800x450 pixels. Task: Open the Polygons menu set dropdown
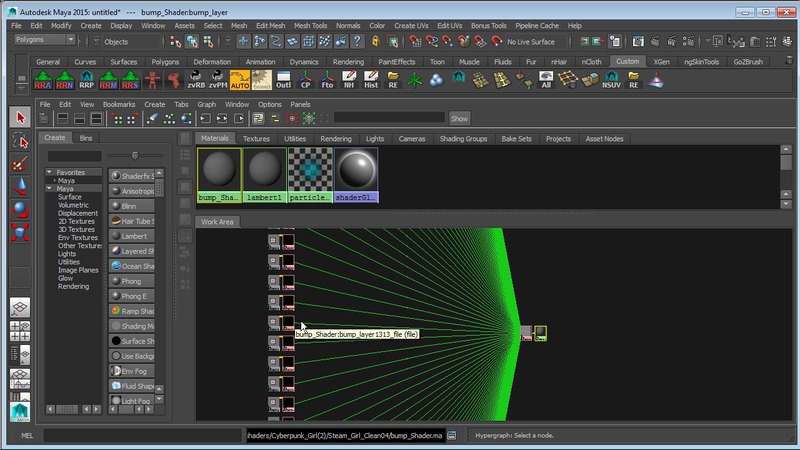(44, 40)
